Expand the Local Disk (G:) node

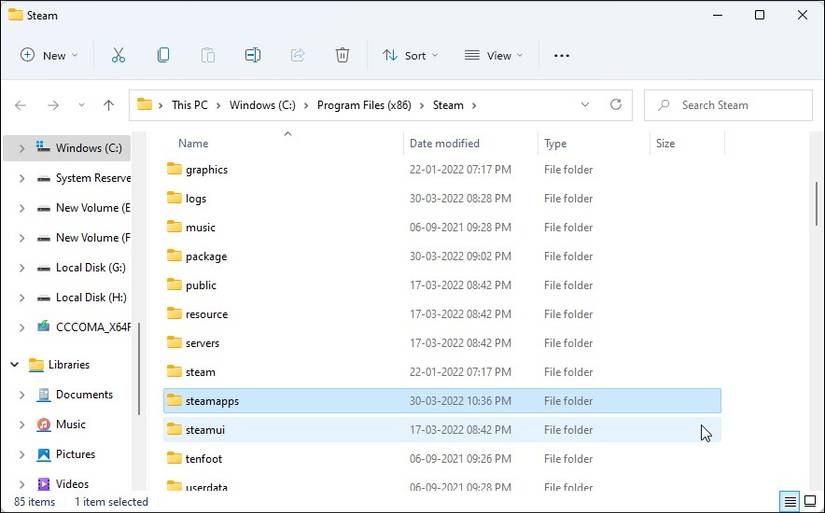tap(22, 268)
